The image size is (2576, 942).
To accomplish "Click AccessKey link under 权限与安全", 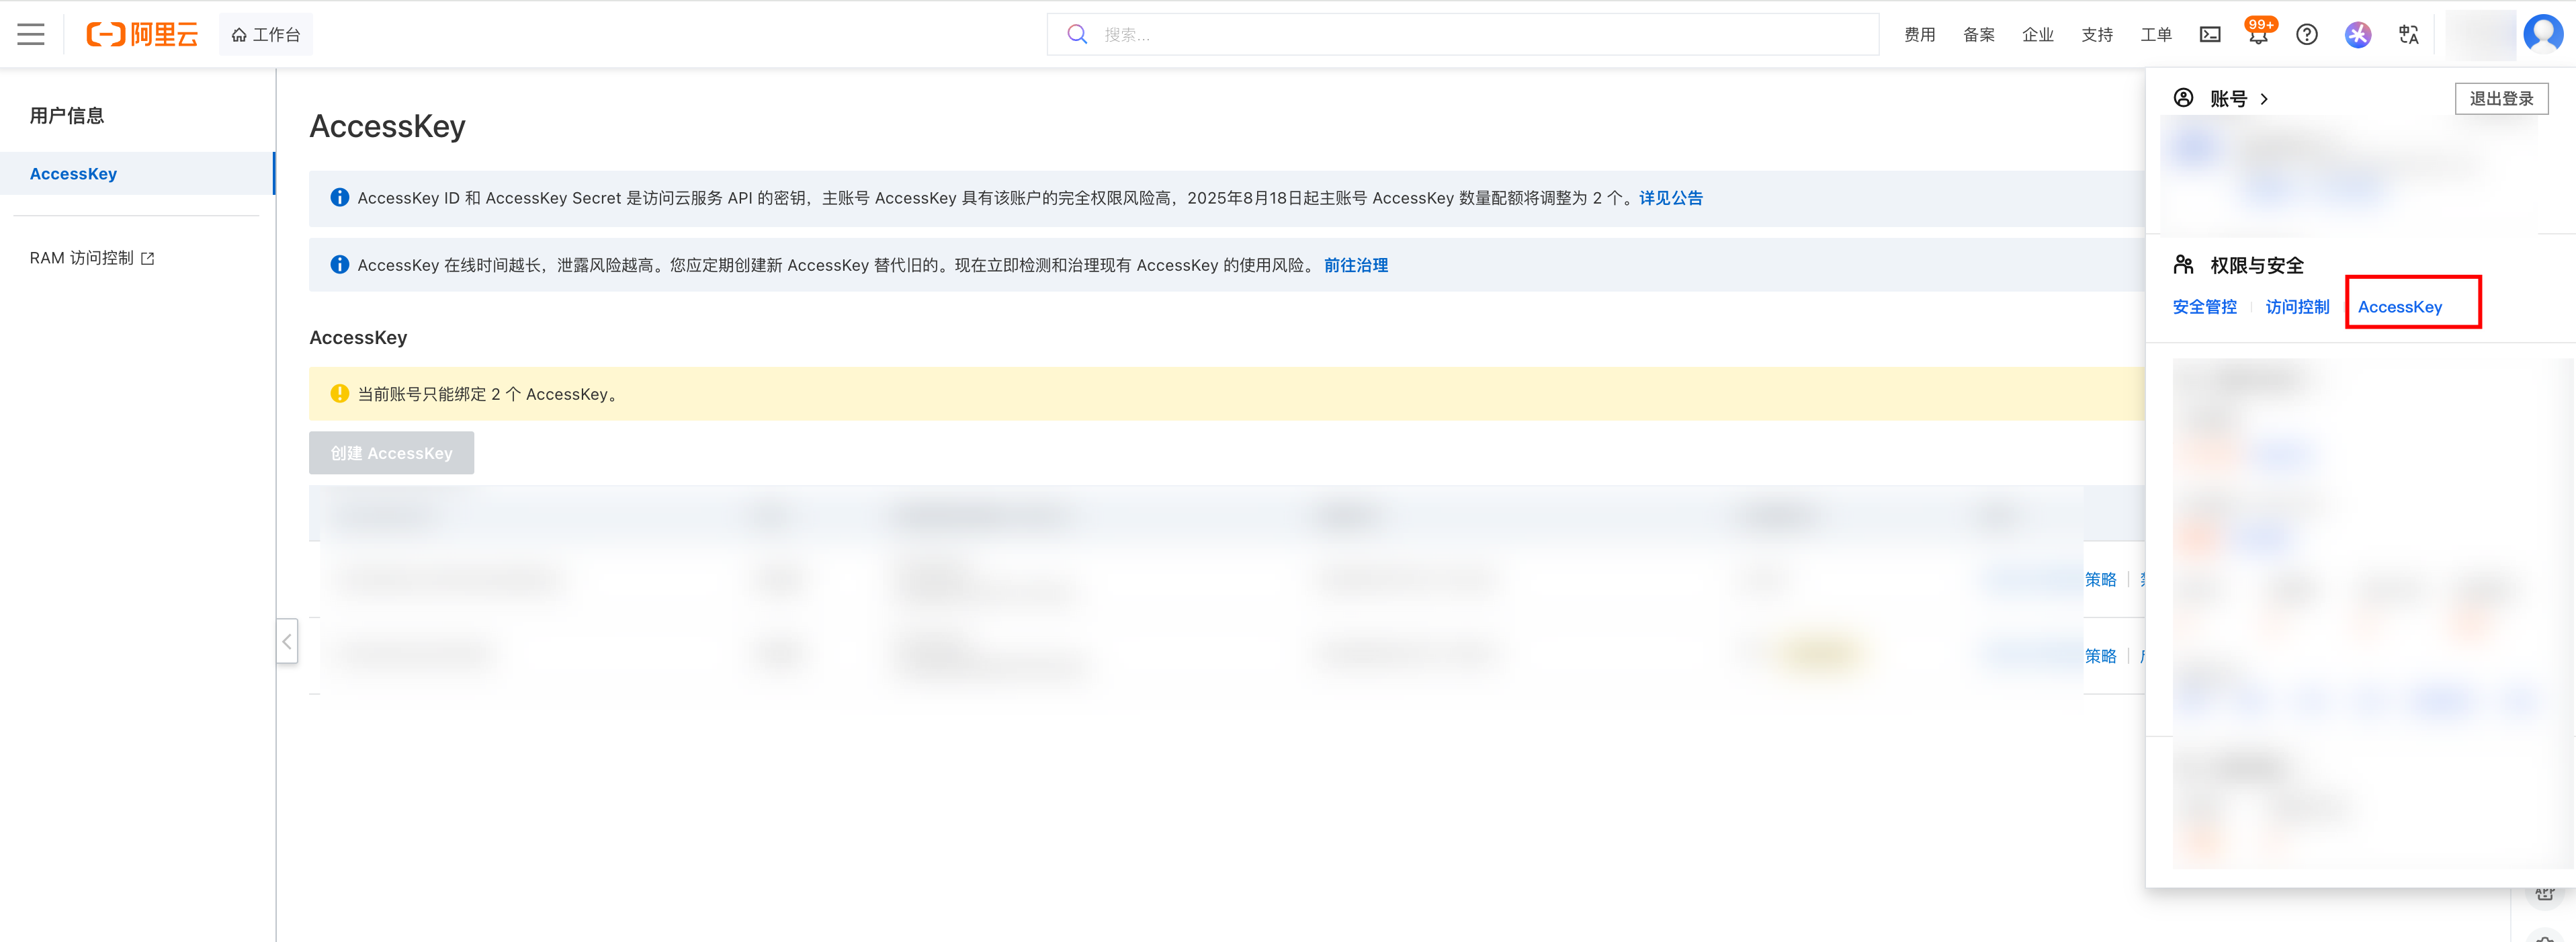I will [2399, 307].
